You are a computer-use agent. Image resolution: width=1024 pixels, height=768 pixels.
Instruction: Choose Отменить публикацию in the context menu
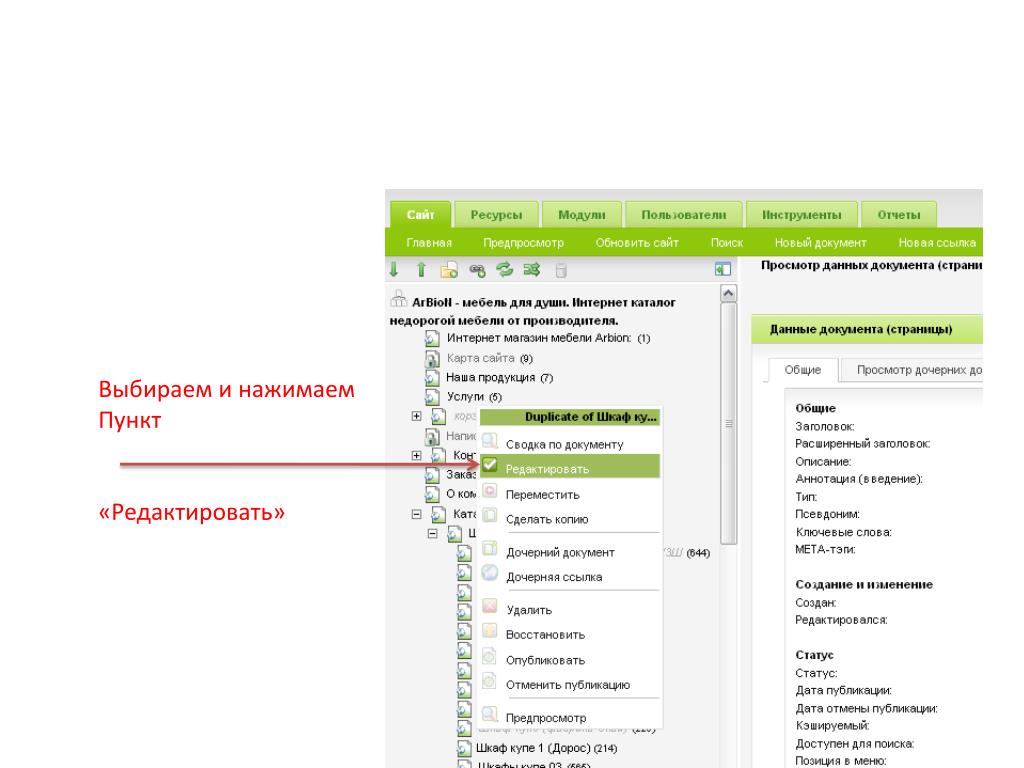click(x=570, y=684)
